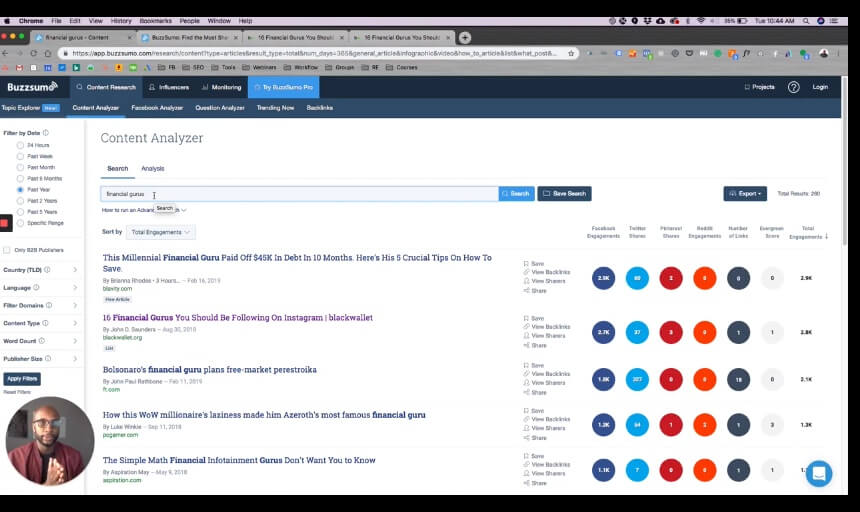Screen dimensions: 860x512
Task: Click info icon next to Country (TLD)
Action: pos(47,270)
